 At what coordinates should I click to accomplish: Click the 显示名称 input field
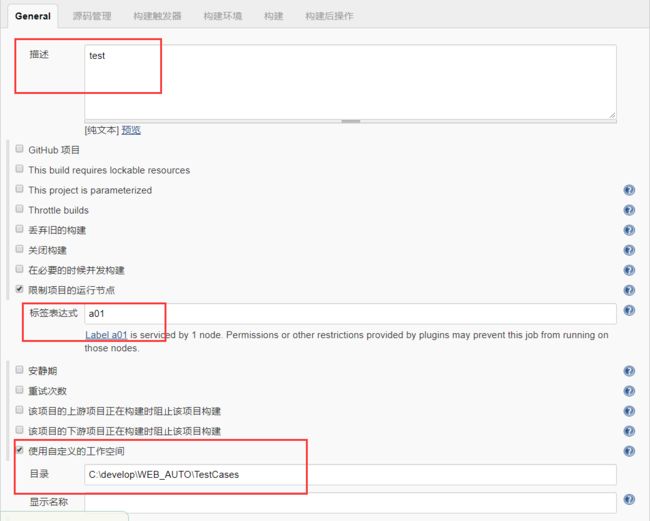pos(350,503)
